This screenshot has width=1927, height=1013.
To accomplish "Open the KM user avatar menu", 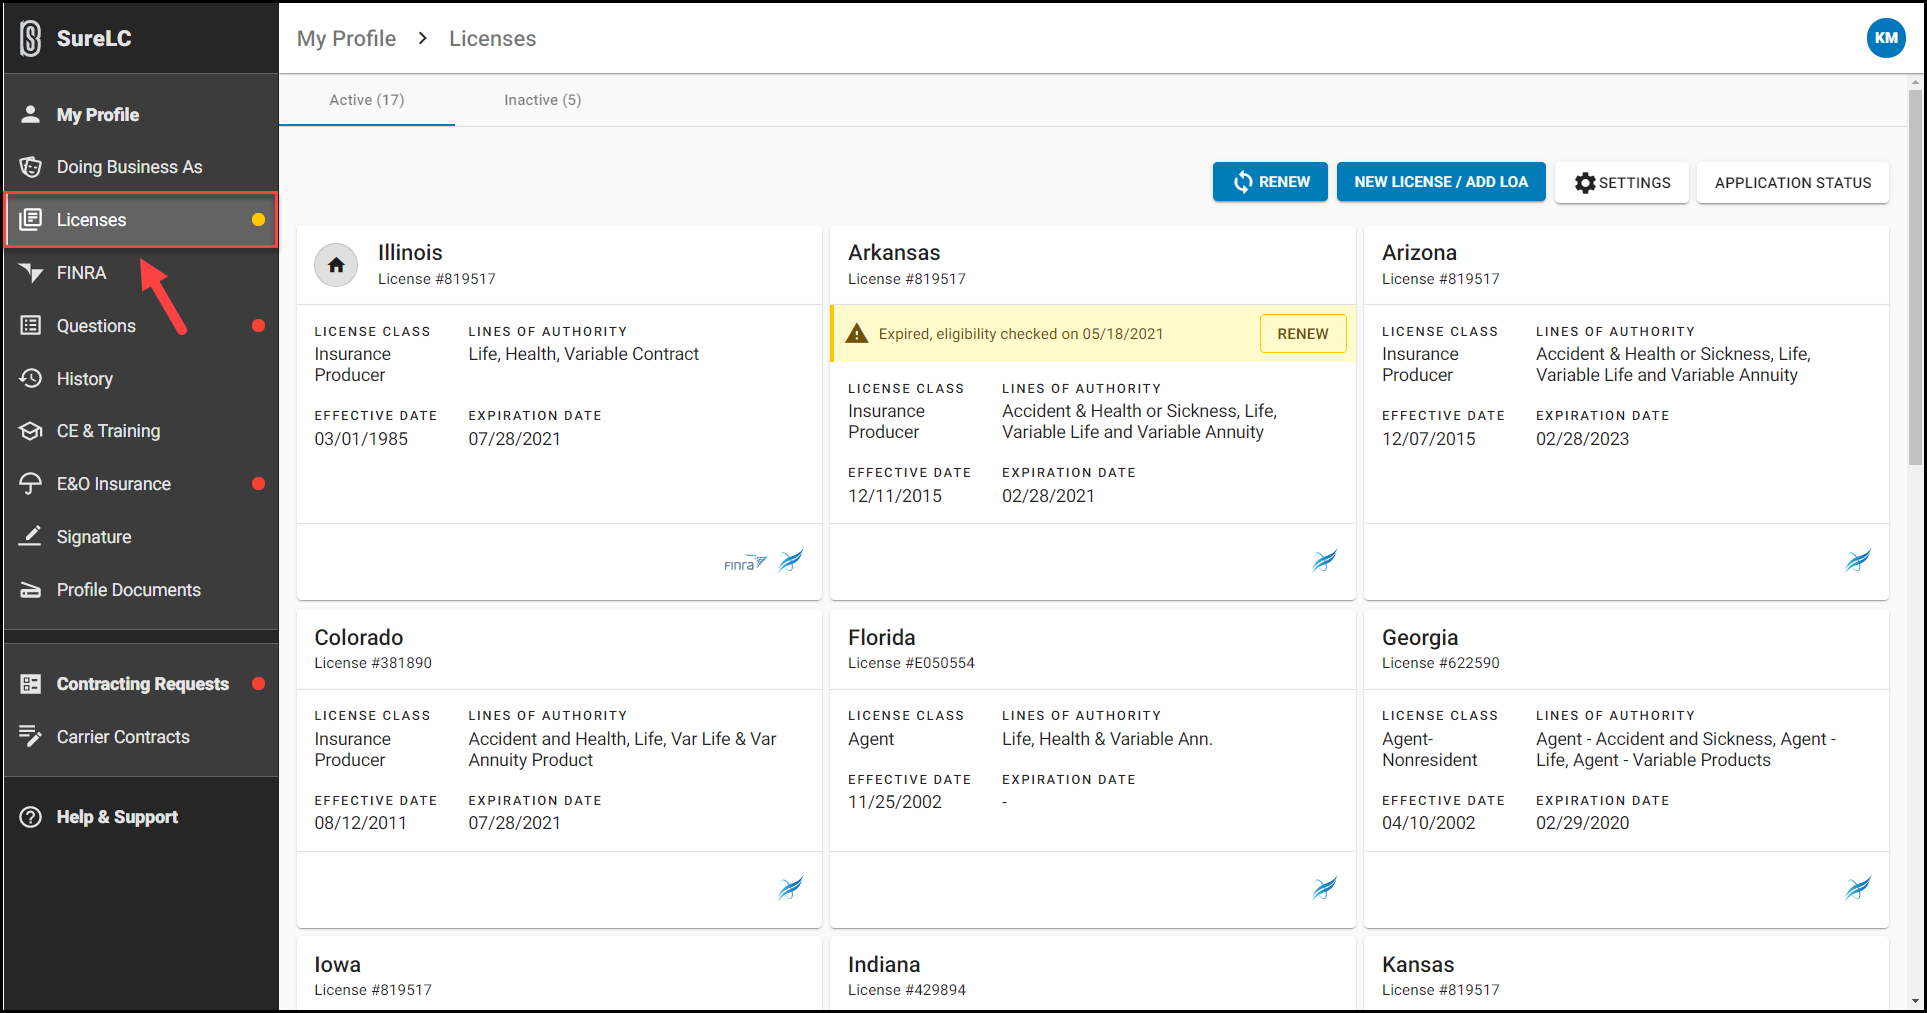I will [x=1886, y=38].
